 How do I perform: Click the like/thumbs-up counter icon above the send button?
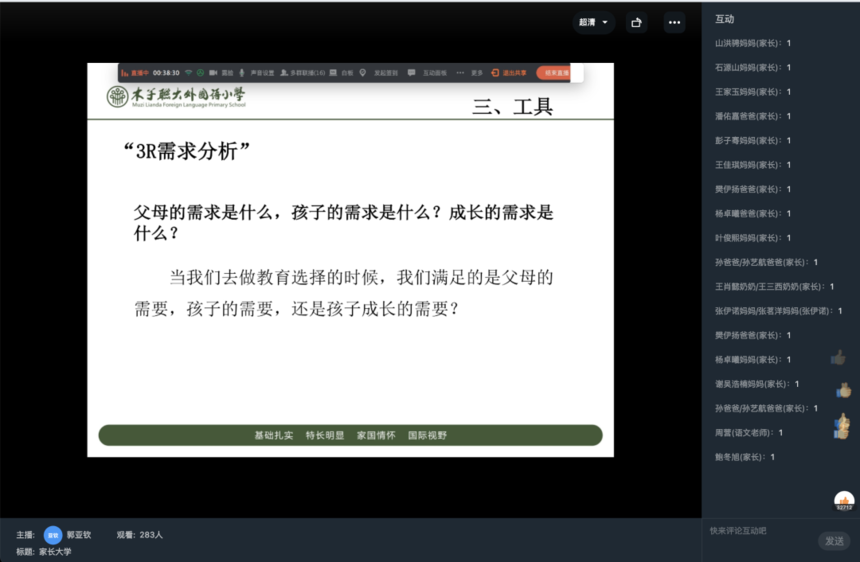coord(844,501)
